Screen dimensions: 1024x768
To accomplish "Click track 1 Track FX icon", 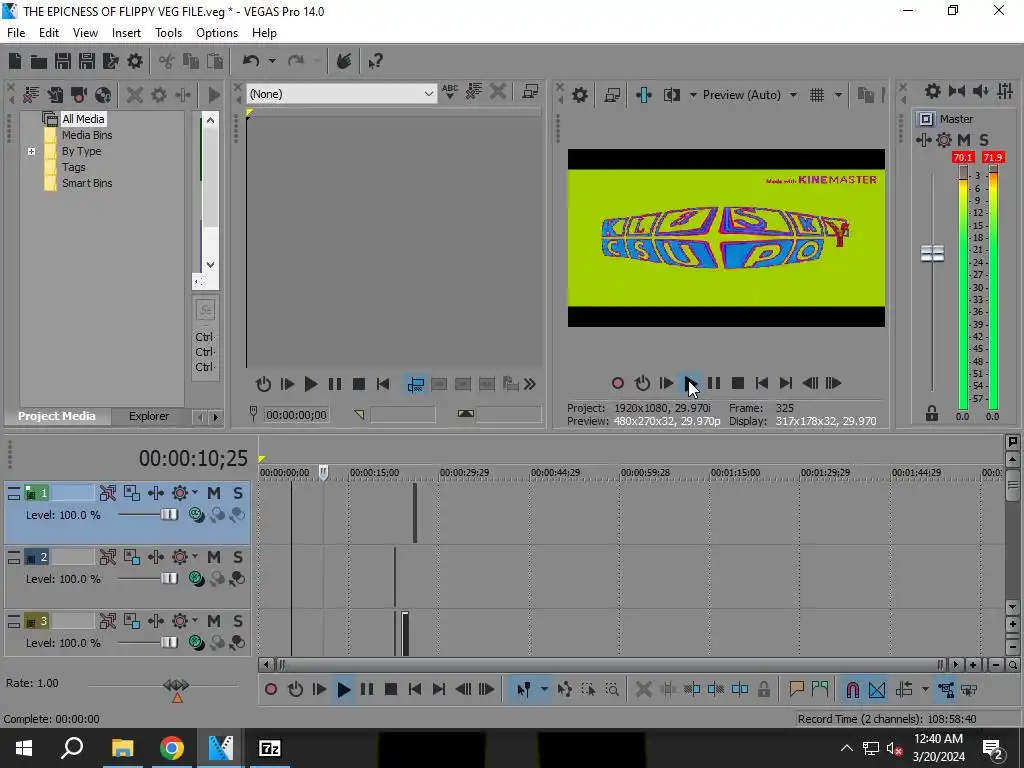I will (180, 493).
